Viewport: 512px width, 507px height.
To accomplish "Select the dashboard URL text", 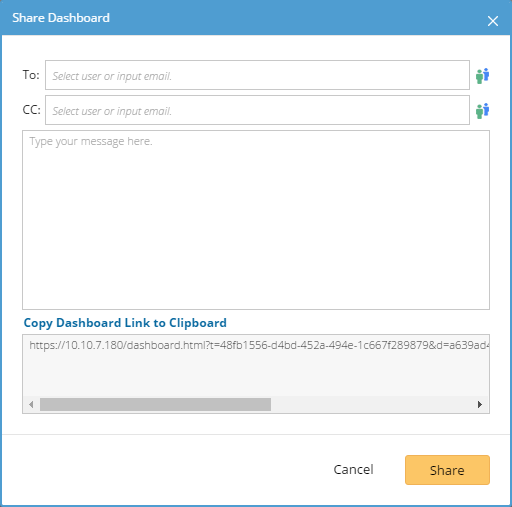I will pyautogui.click(x=259, y=345).
